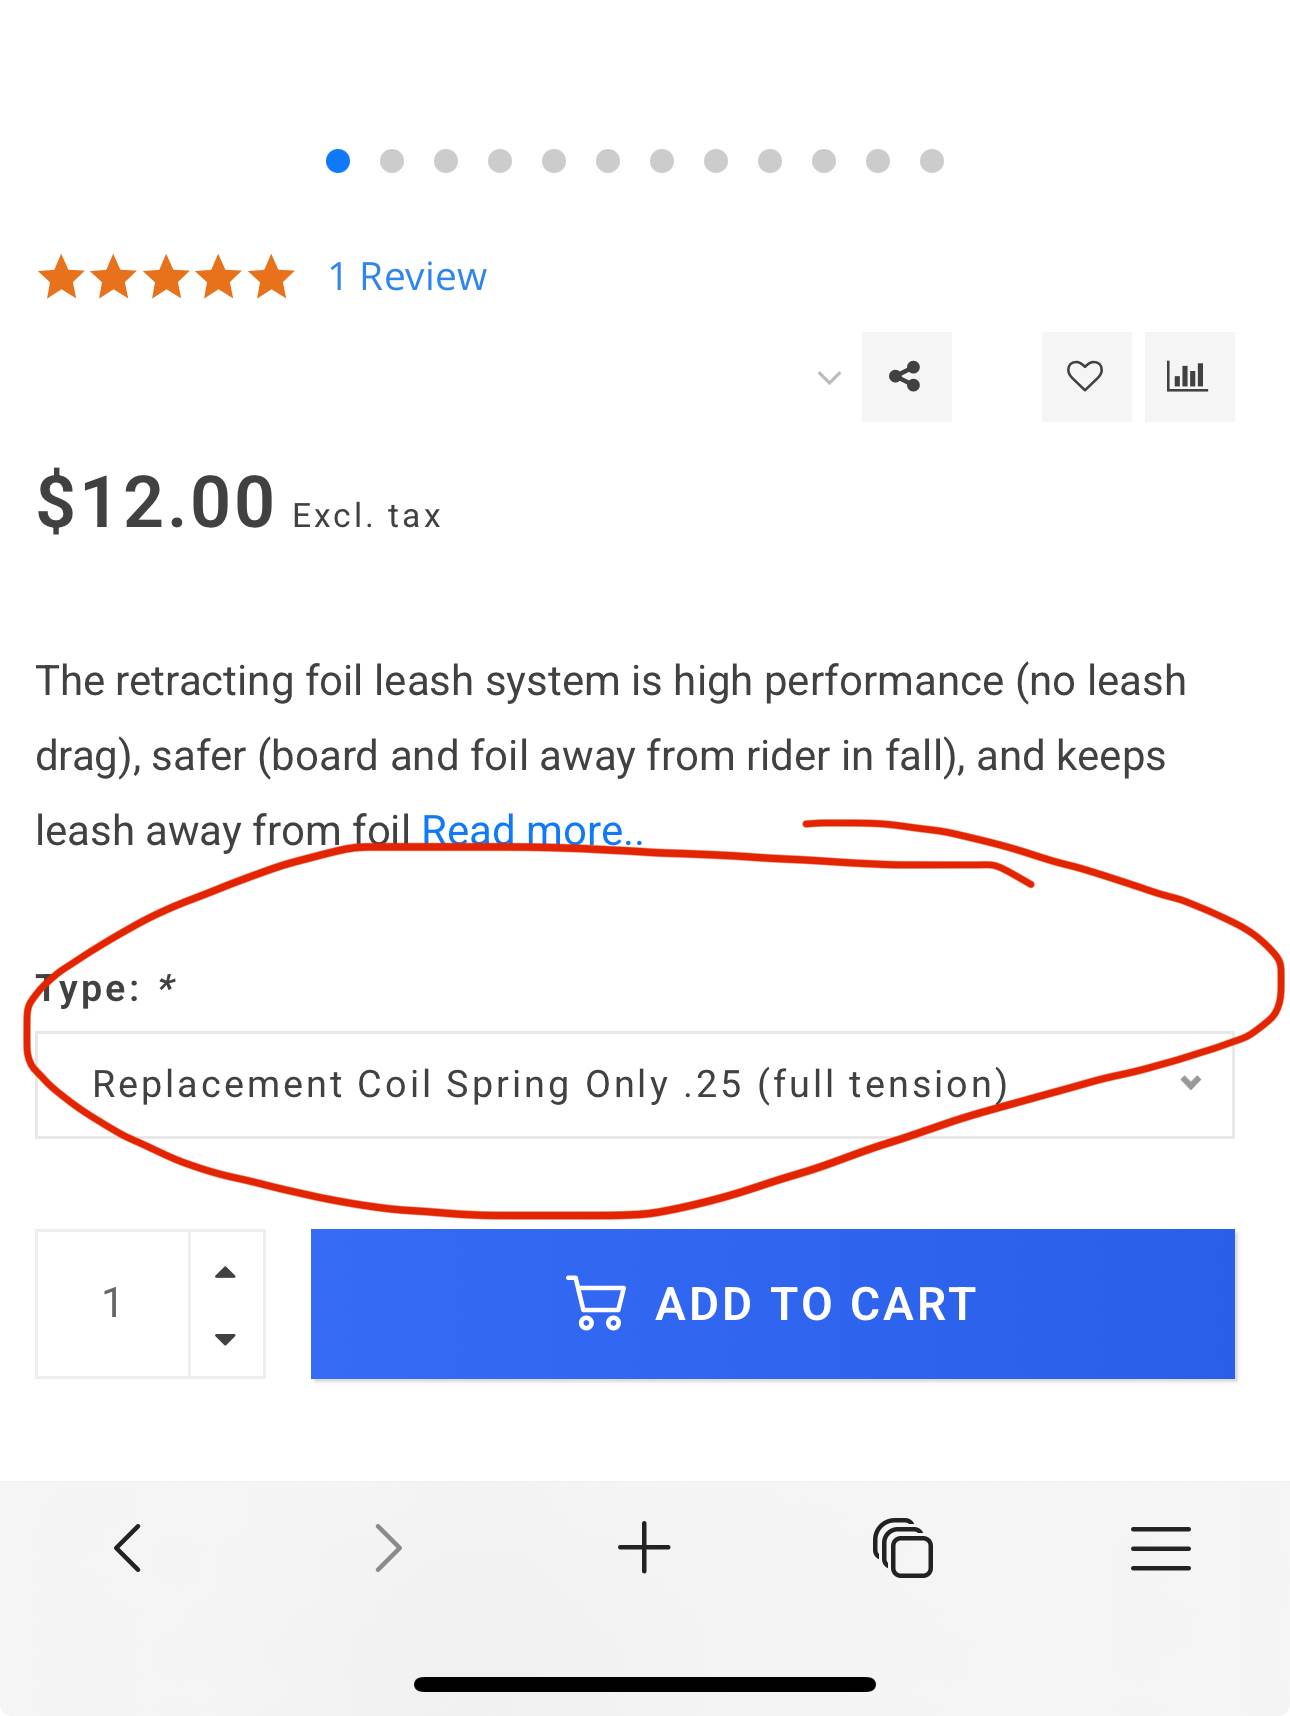This screenshot has width=1290, height=1716.
Task: Click the quantity input field
Action: [112, 1304]
